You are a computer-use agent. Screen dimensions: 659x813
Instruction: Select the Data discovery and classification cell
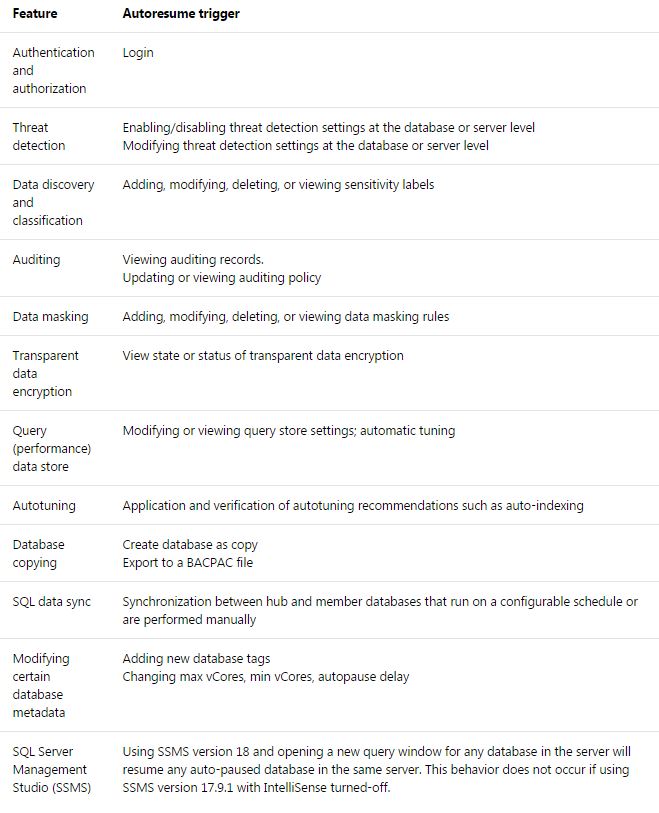coord(53,202)
